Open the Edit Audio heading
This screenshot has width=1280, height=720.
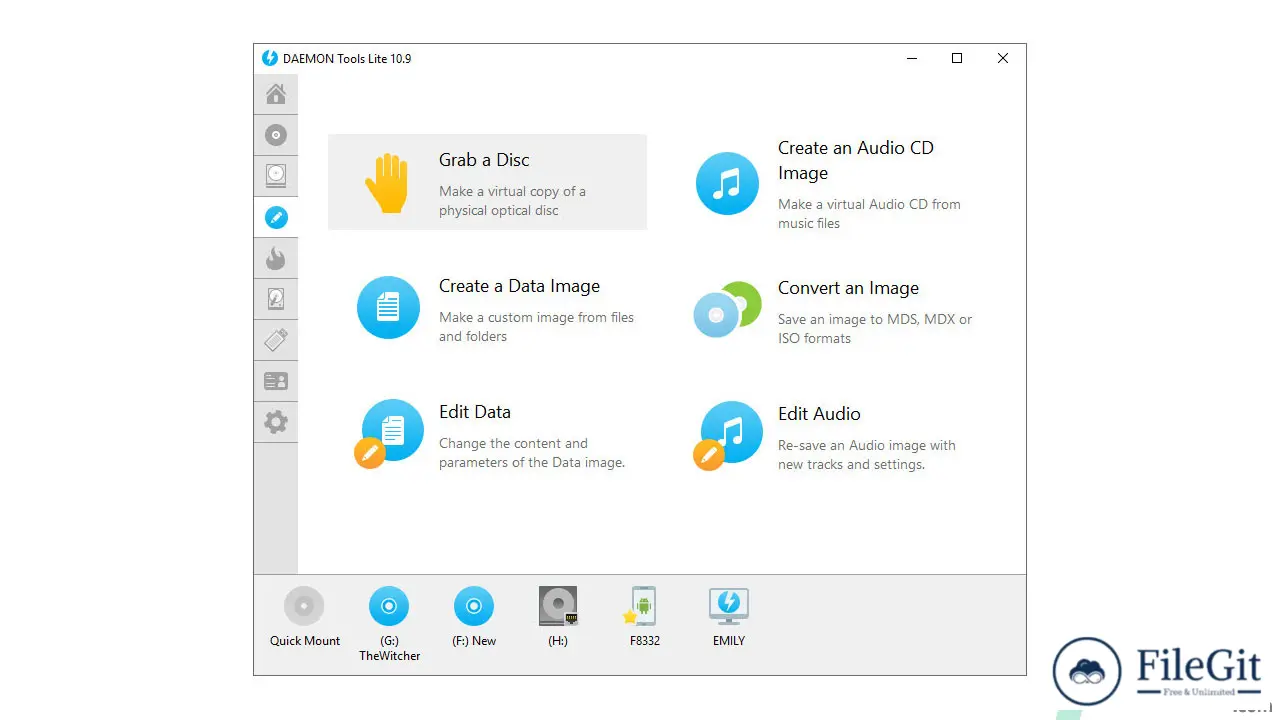tap(819, 414)
